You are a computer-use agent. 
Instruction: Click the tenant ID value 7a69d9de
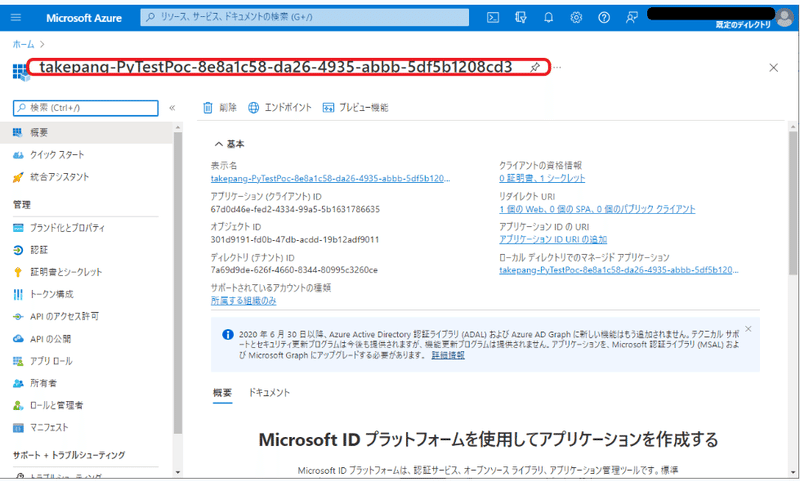point(294,270)
